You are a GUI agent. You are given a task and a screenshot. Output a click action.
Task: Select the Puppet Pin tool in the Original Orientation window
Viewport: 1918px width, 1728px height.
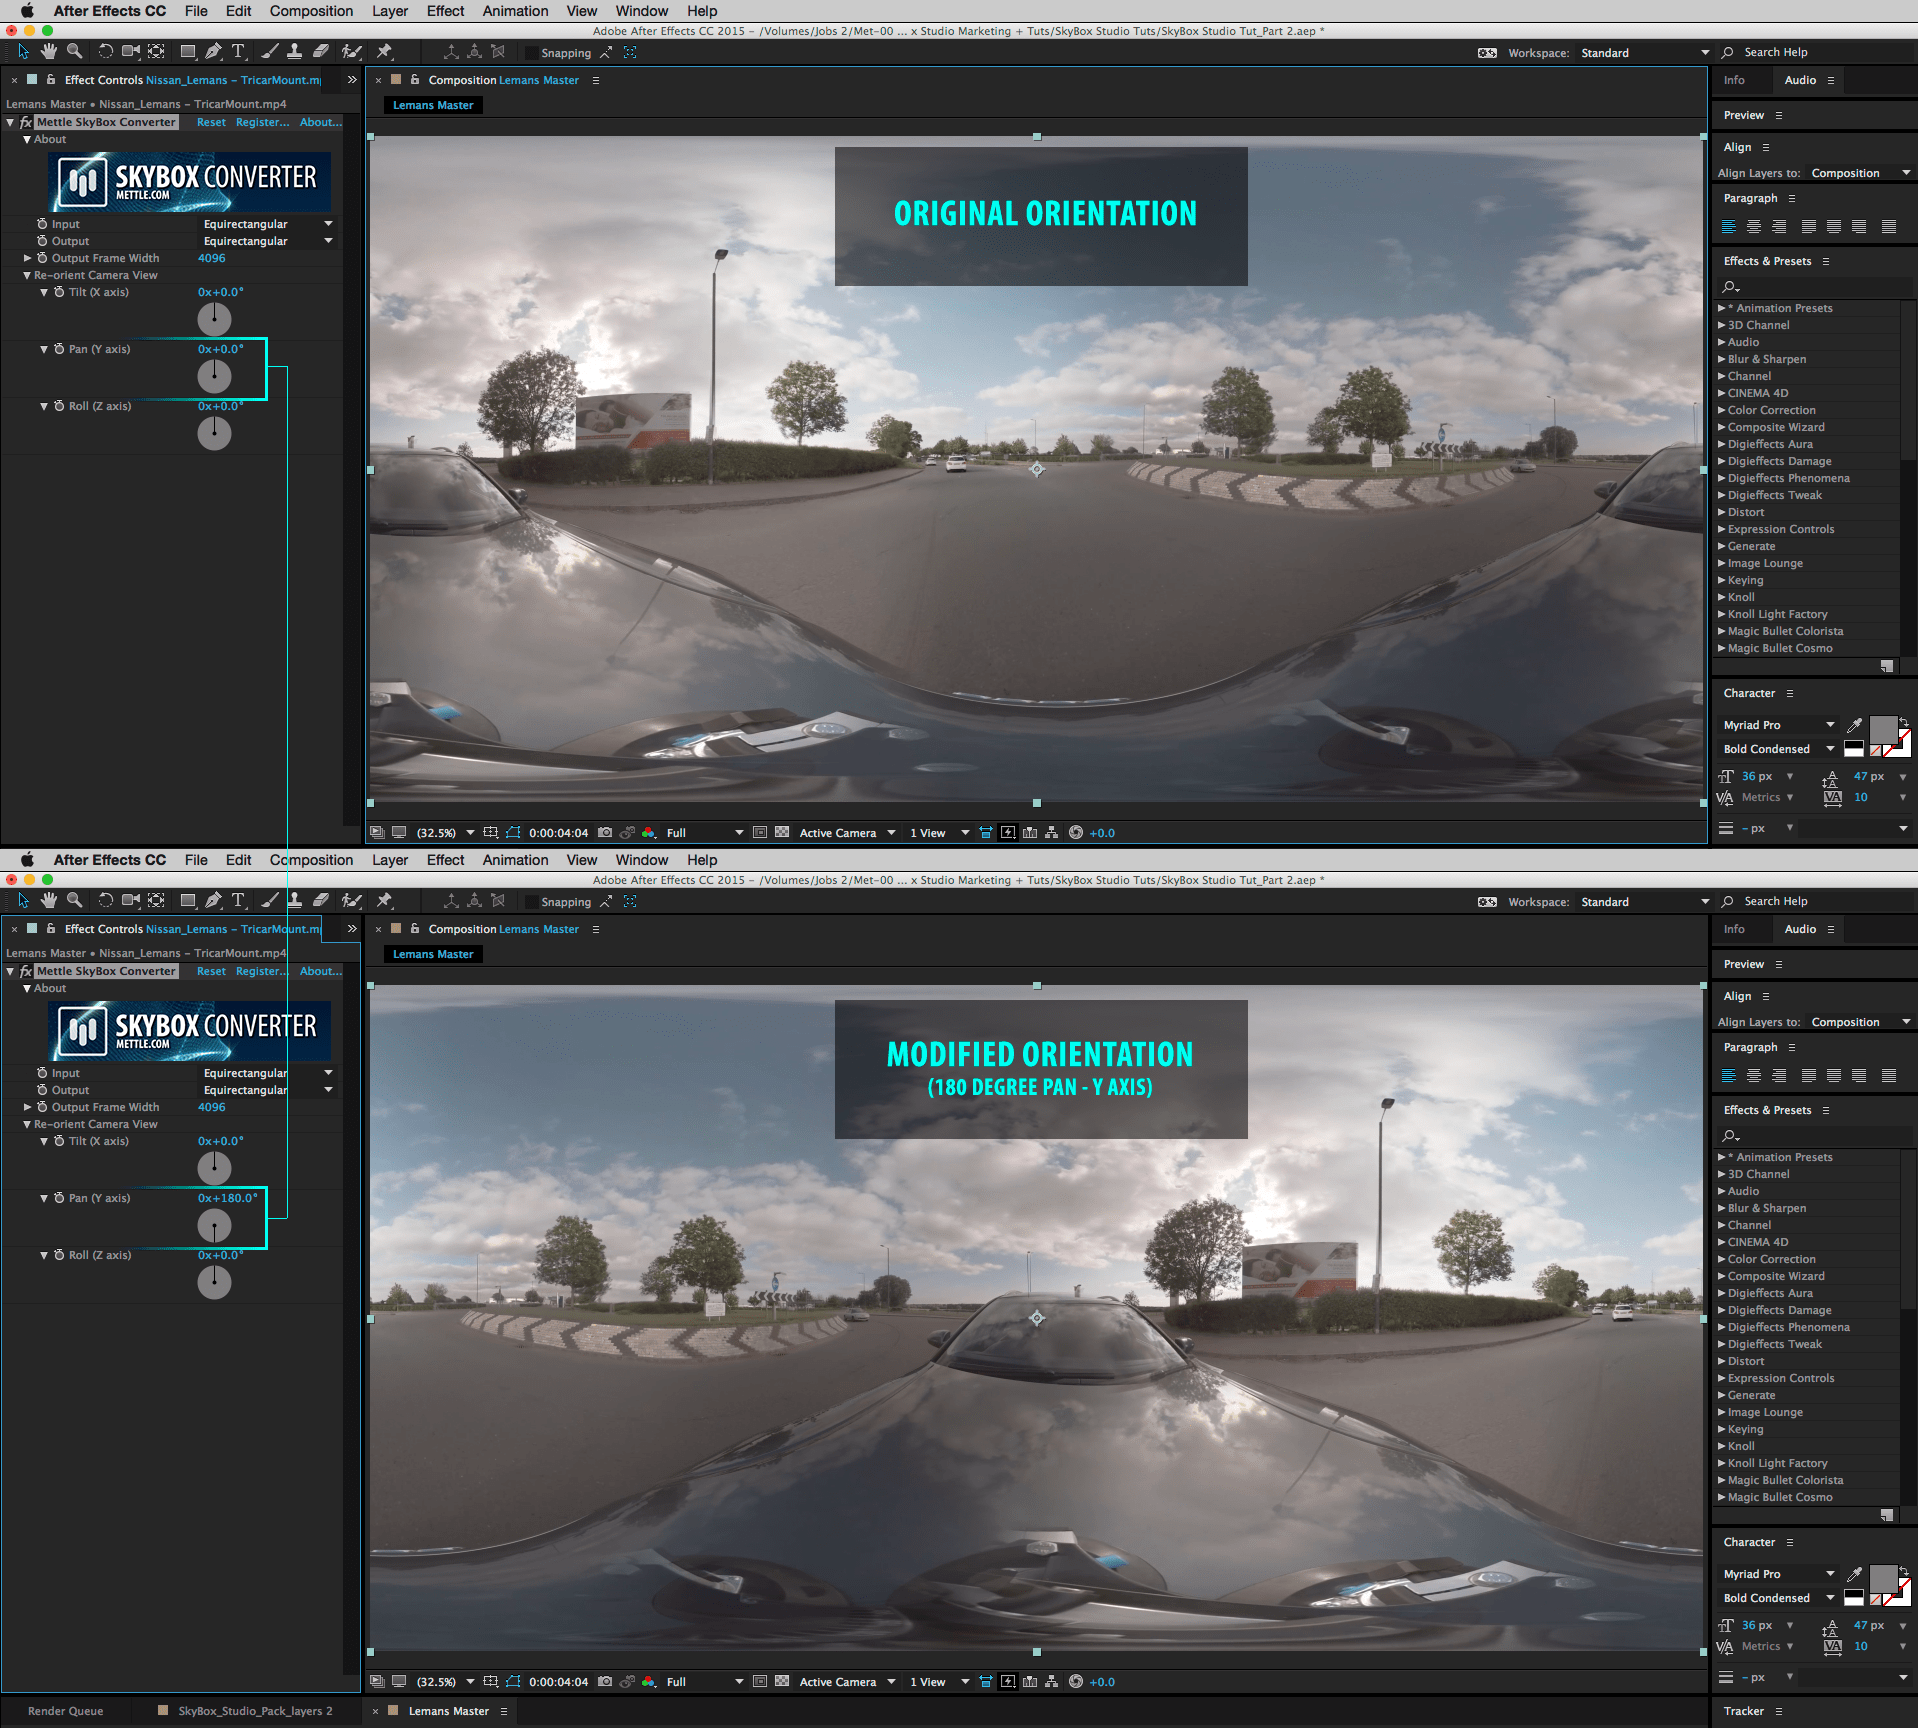384,52
